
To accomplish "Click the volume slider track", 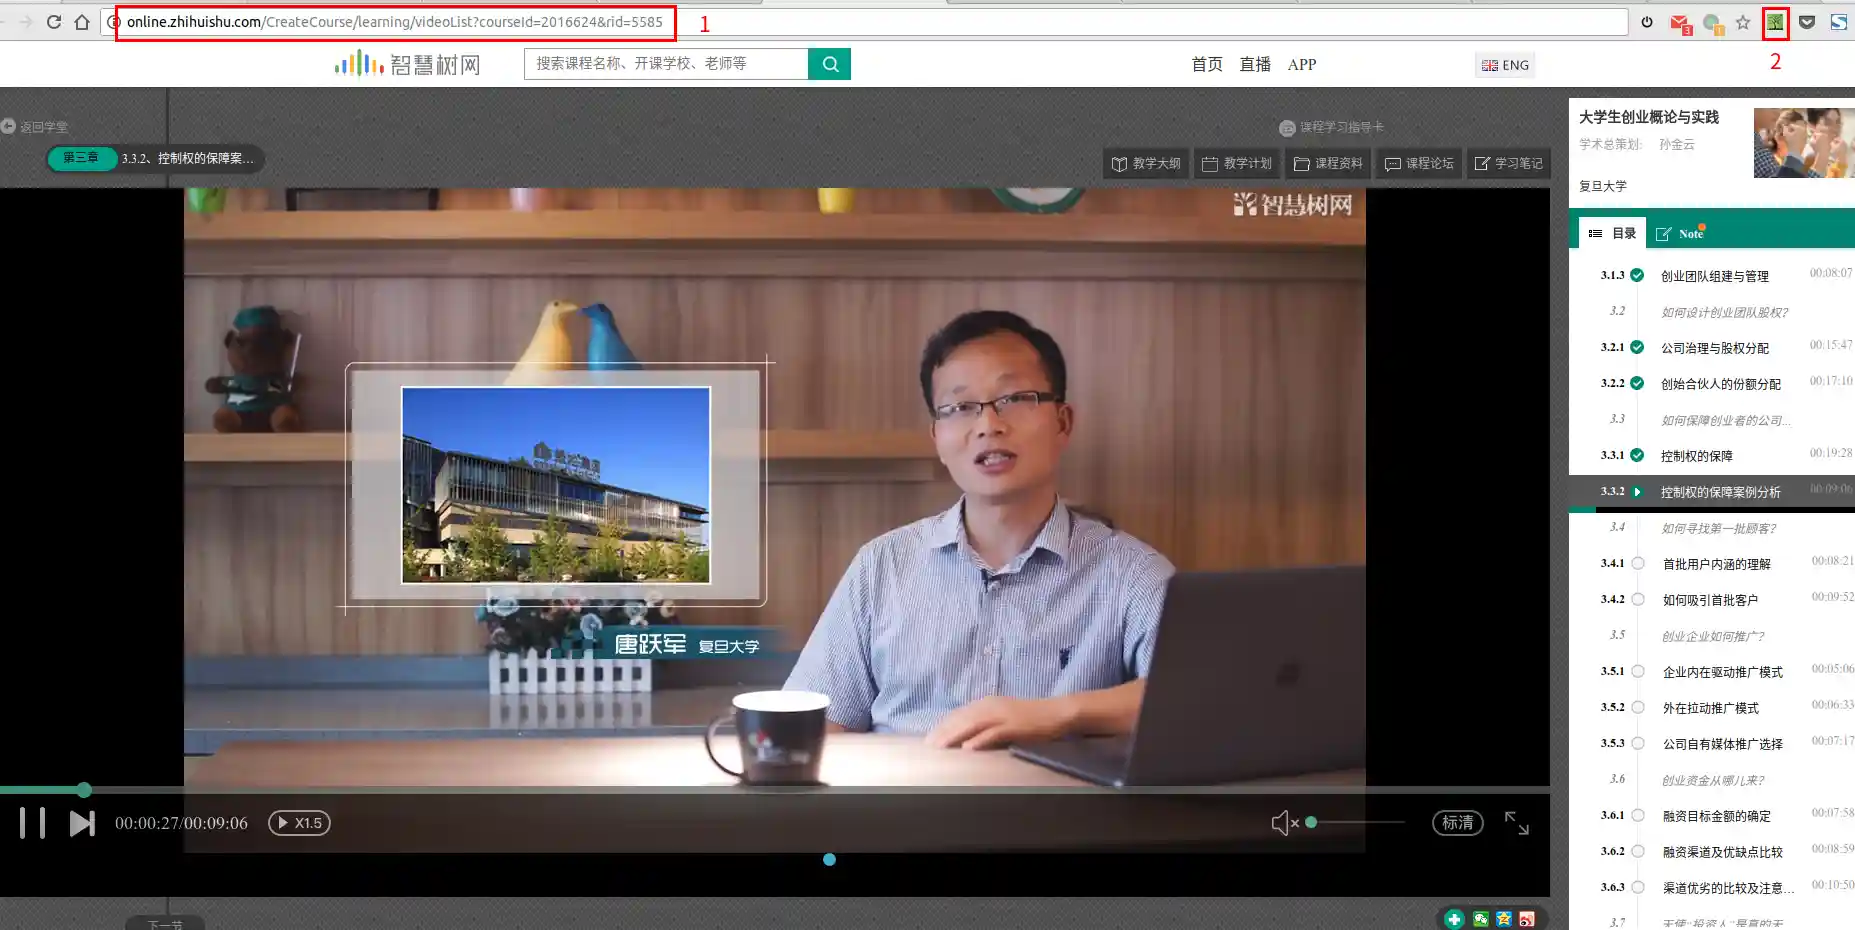I will [x=1360, y=822].
